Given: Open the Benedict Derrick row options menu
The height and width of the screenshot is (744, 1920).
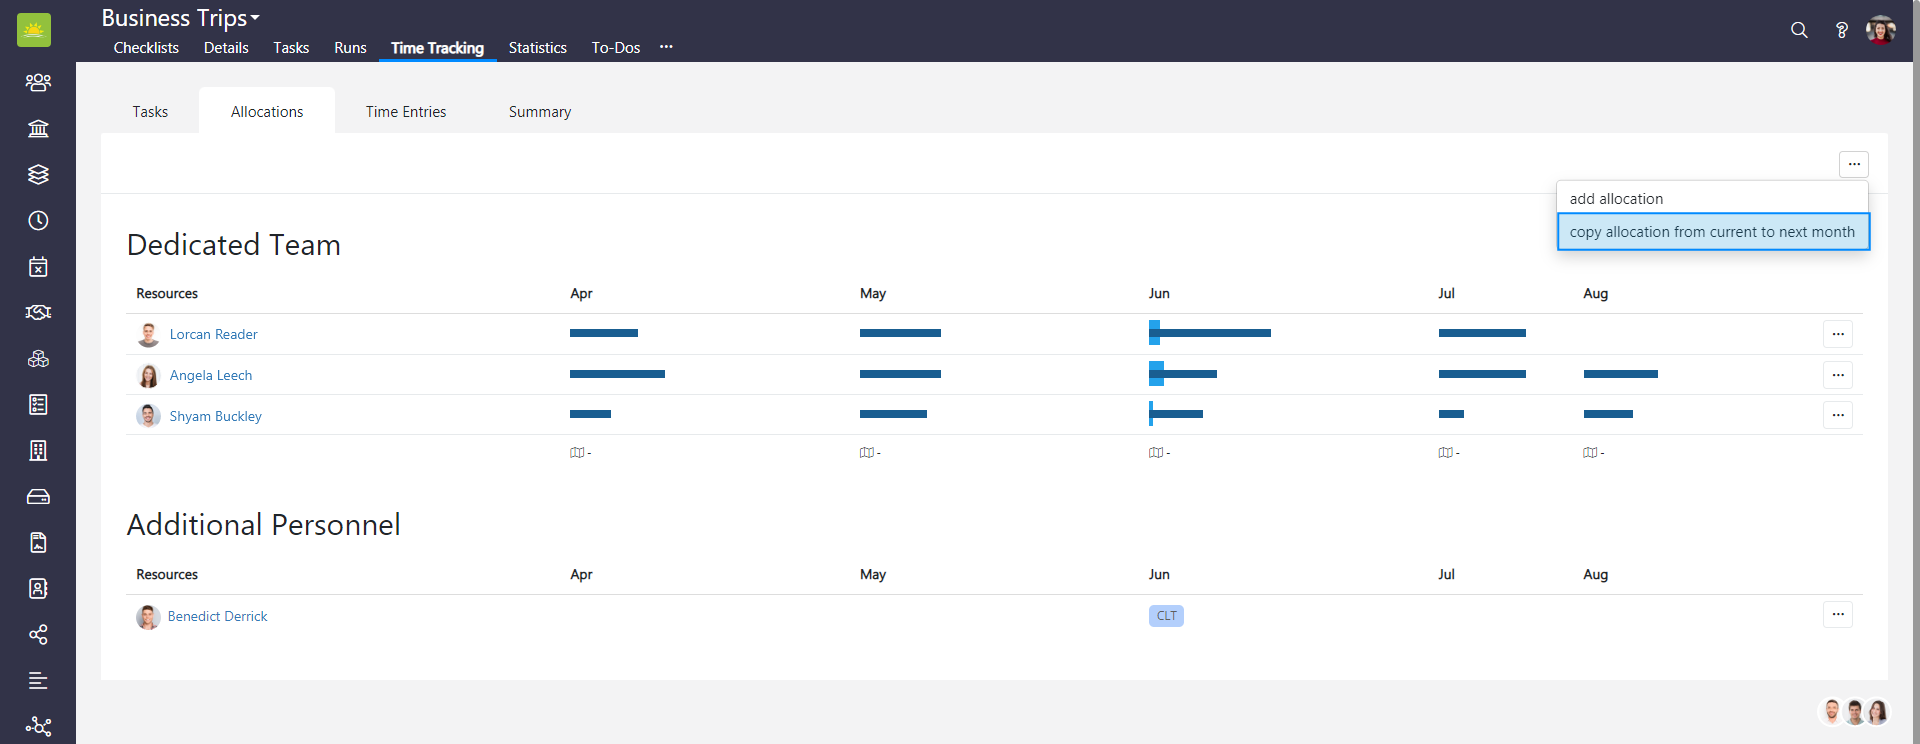Looking at the screenshot, I should point(1837,615).
